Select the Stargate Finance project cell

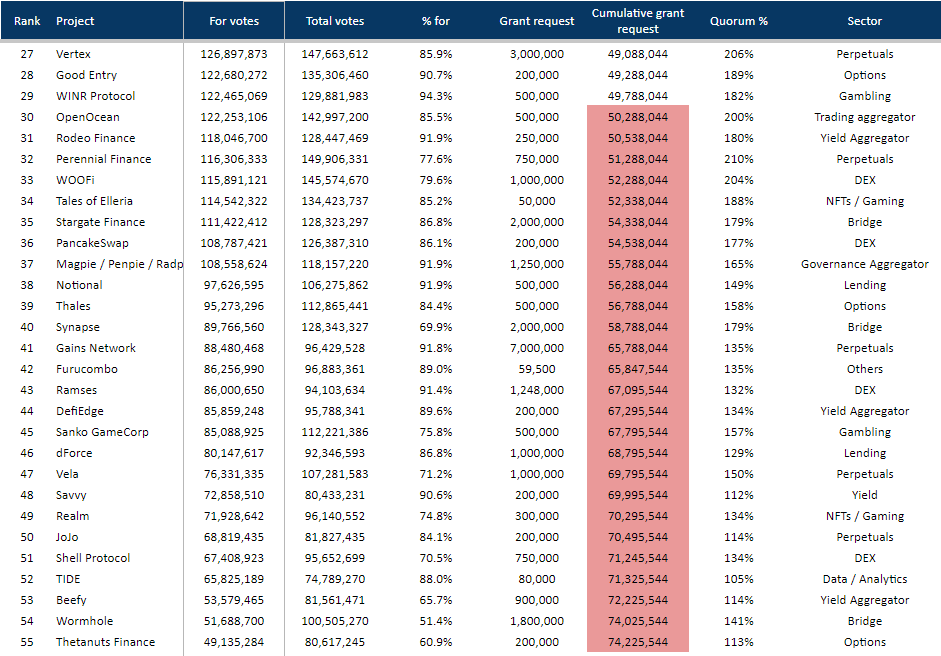pos(100,222)
